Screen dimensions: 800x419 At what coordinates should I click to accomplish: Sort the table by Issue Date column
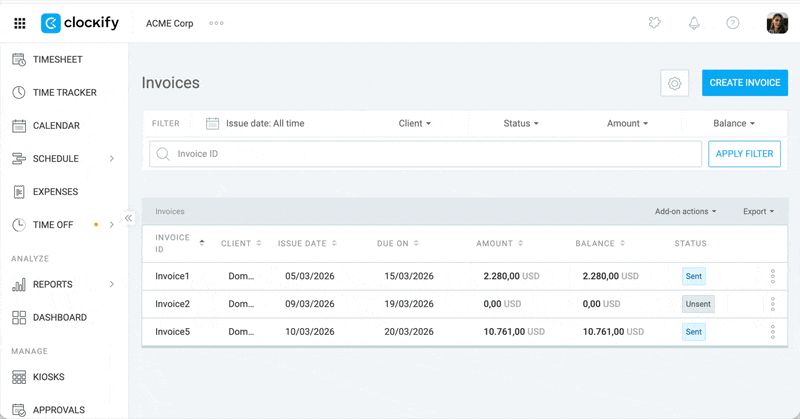click(x=307, y=243)
